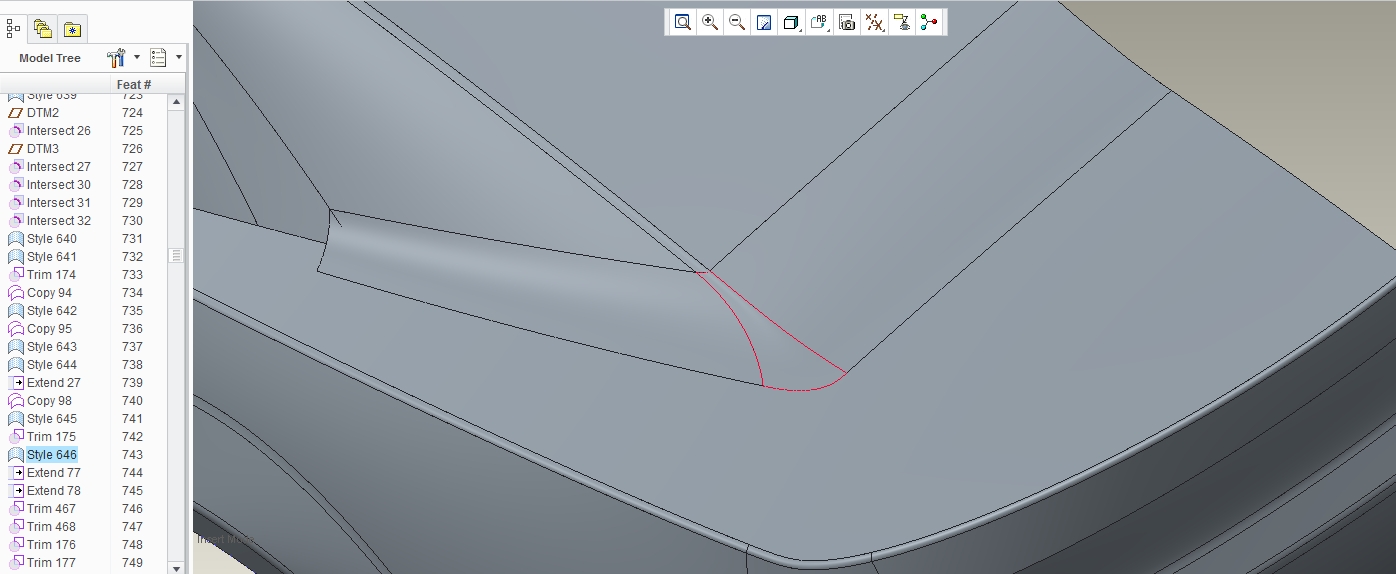
Task: Open the View Manager
Action: click(847, 22)
